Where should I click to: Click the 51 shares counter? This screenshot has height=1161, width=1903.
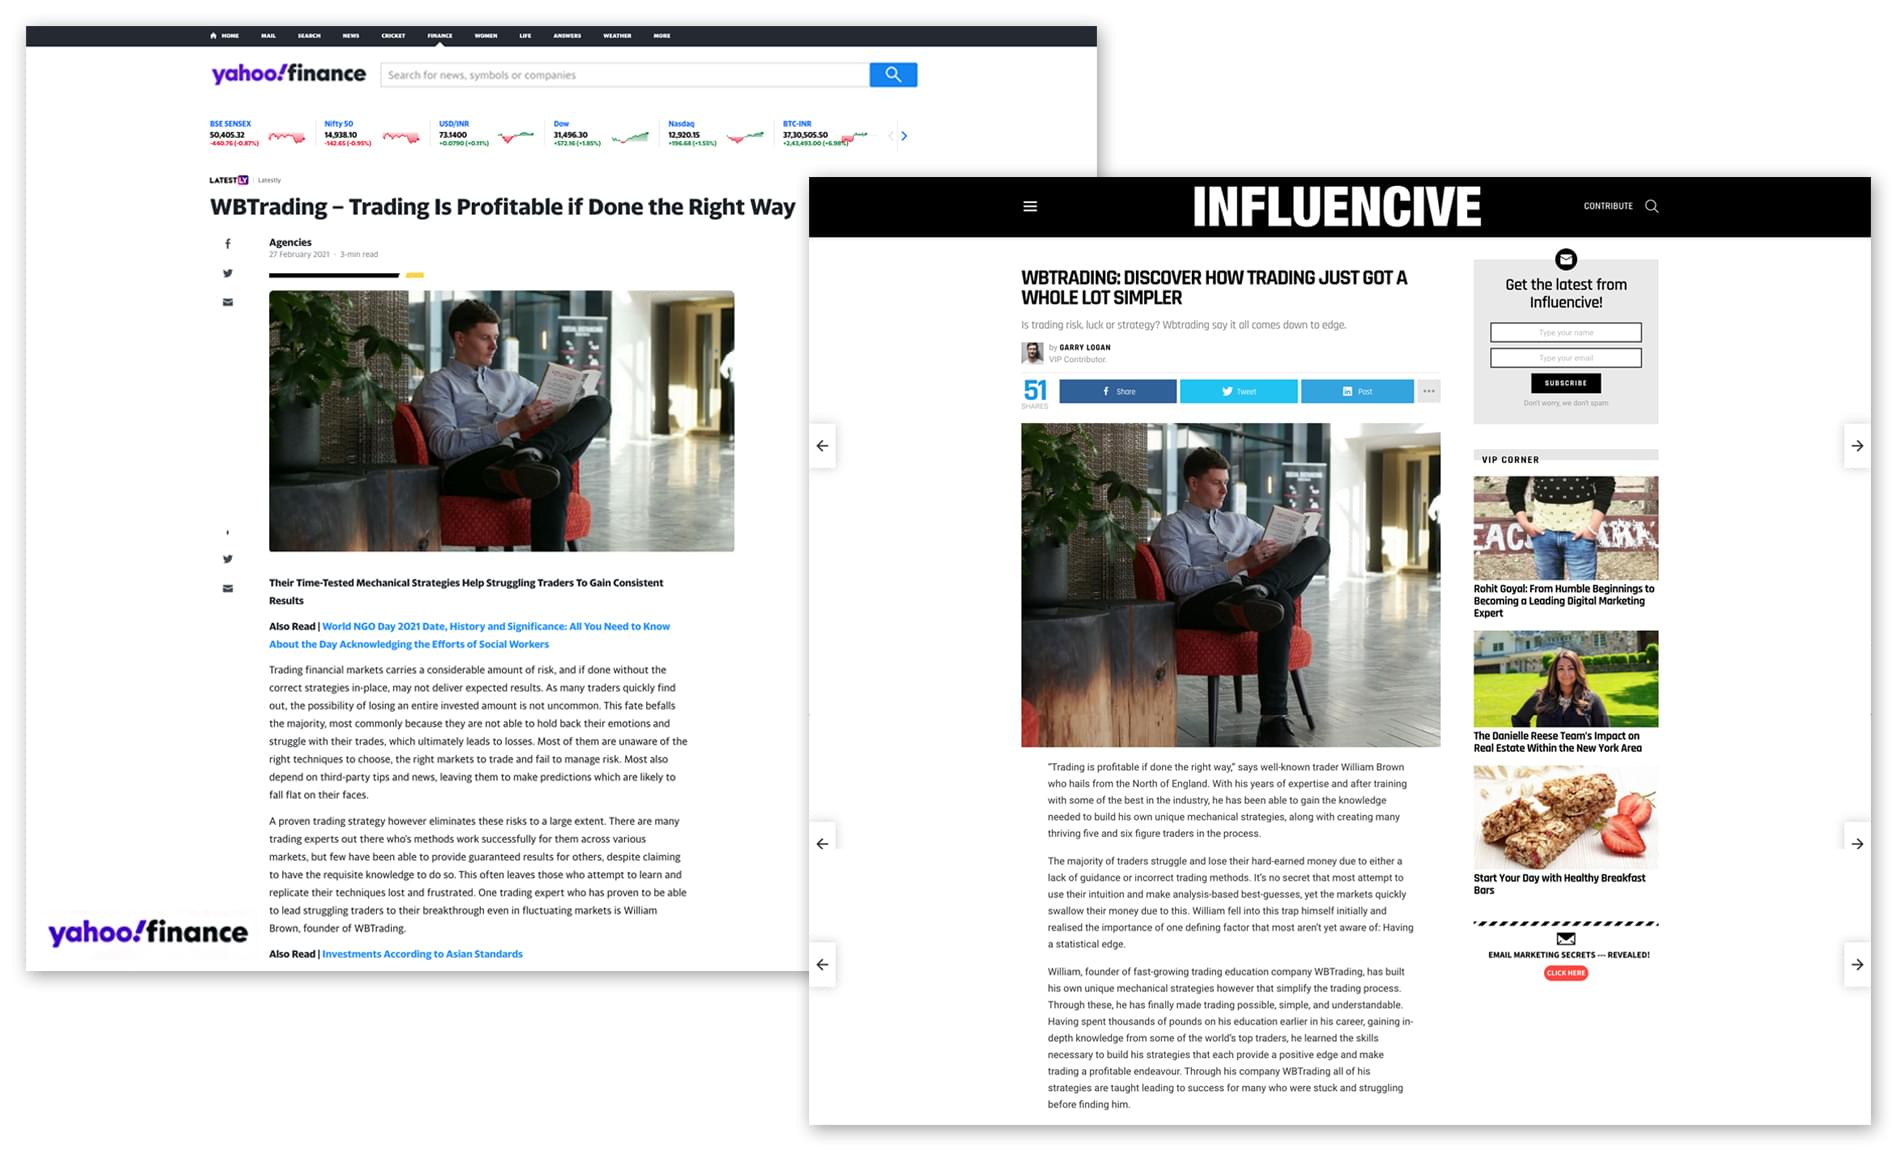click(x=1035, y=393)
